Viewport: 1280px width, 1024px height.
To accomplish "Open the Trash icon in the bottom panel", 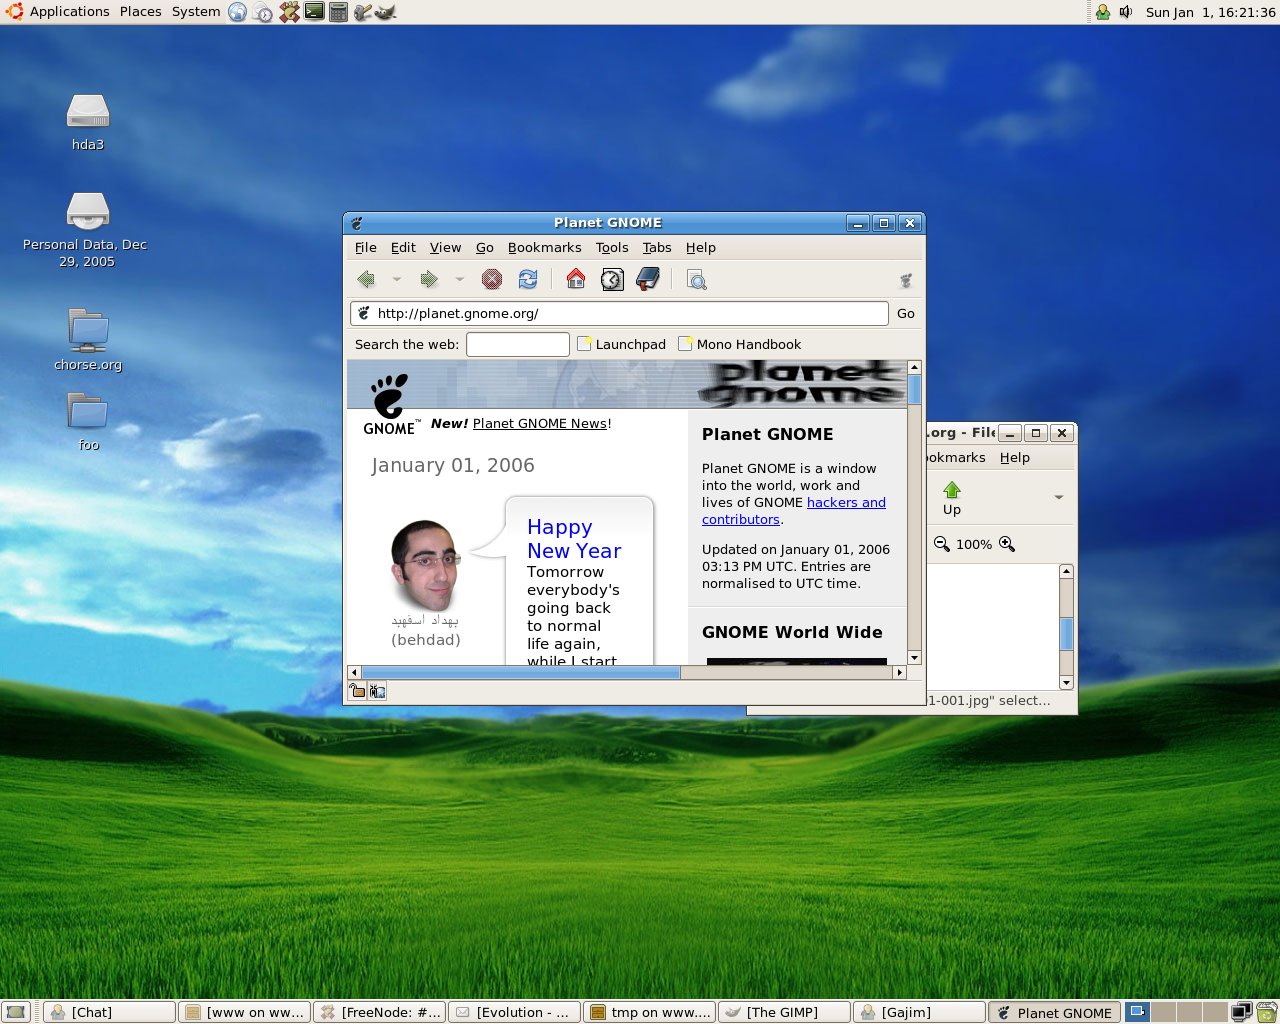I will point(1266,1012).
